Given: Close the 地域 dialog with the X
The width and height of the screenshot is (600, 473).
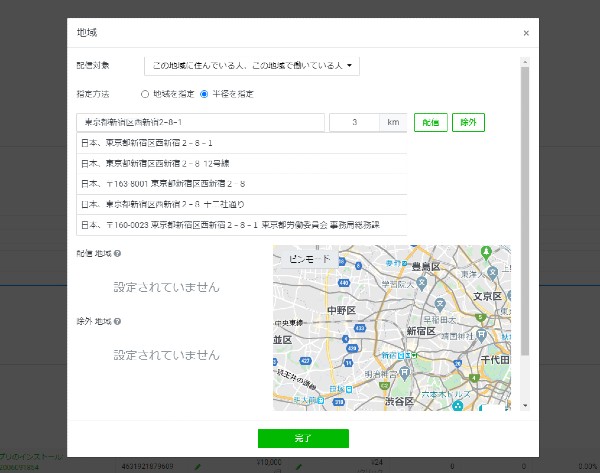Looking at the screenshot, I should pos(526,32).
